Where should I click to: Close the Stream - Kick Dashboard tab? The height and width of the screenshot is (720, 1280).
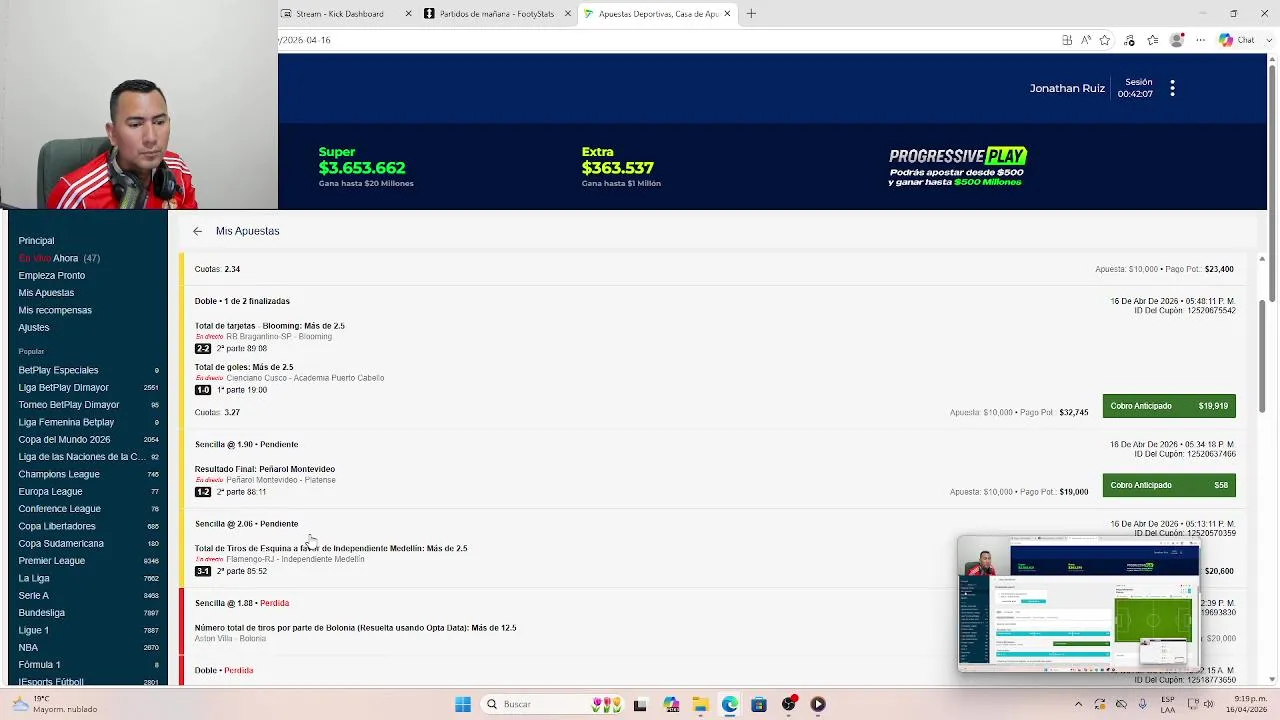[408, 14]
